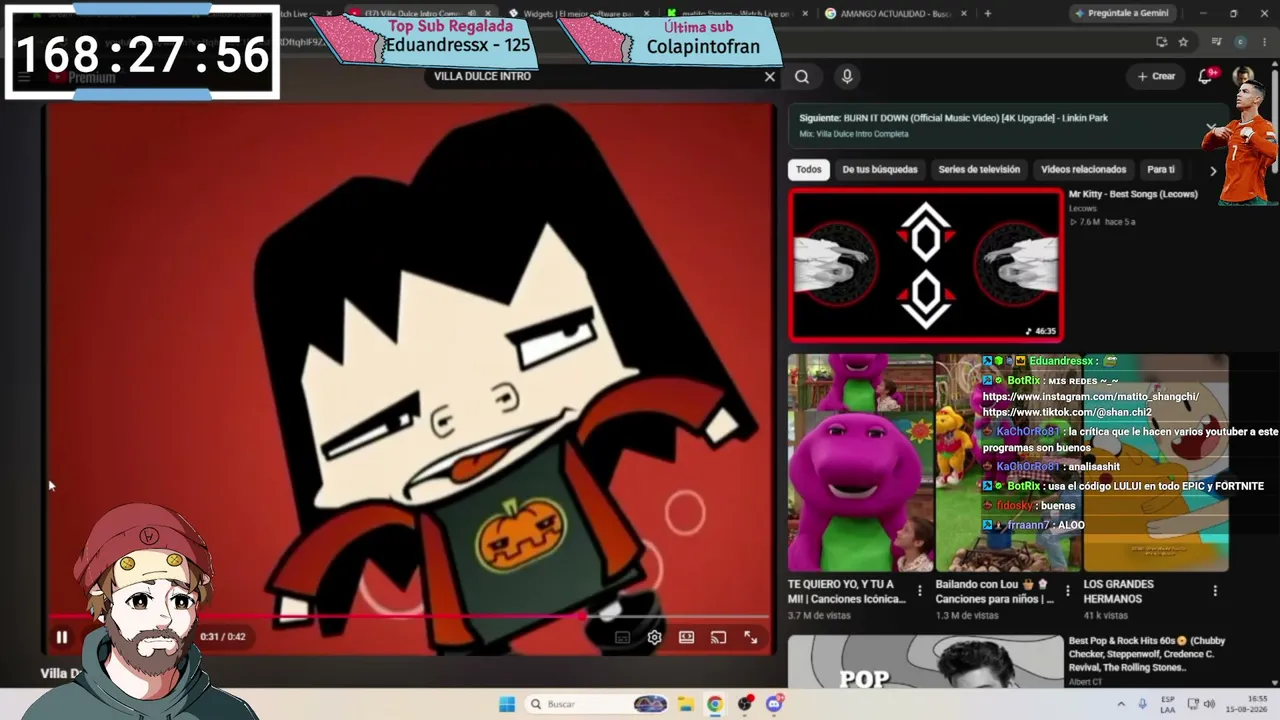Show more filter chips with the arrow
The image size is (1280, 720).
1213,171
